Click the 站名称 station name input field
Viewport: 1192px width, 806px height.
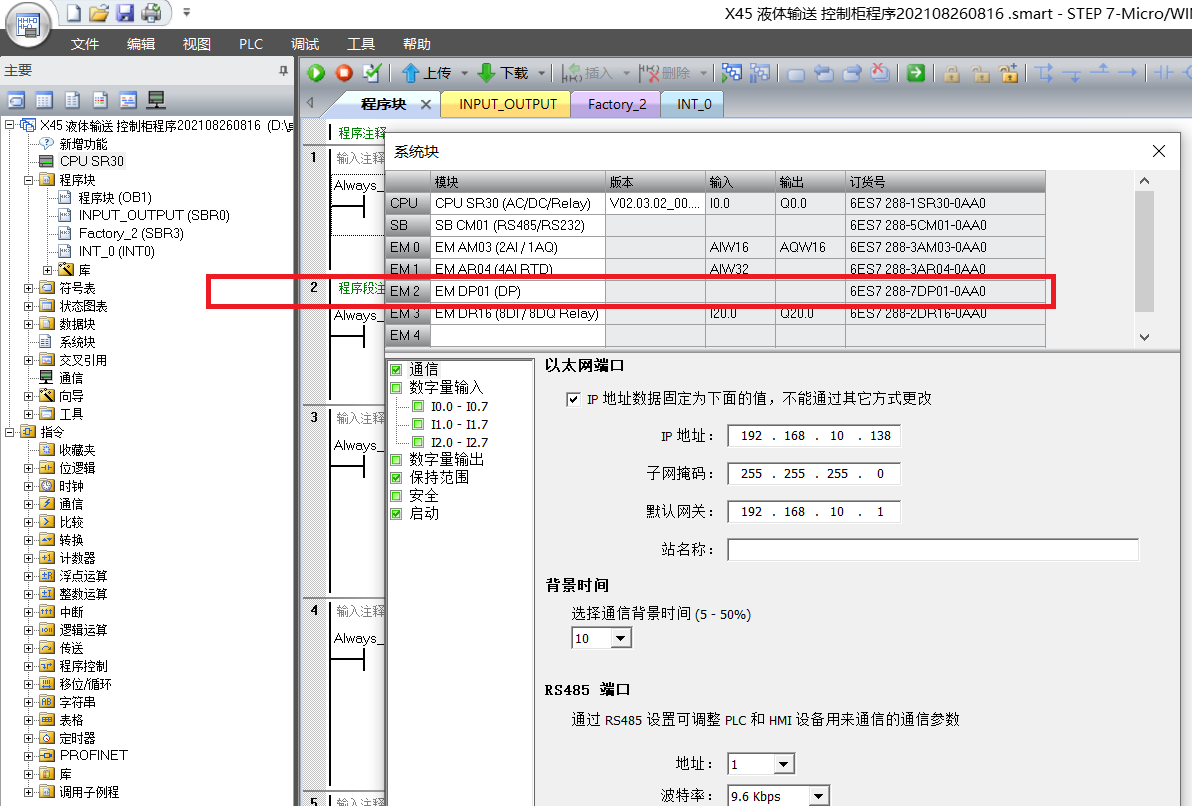point(932,550)
